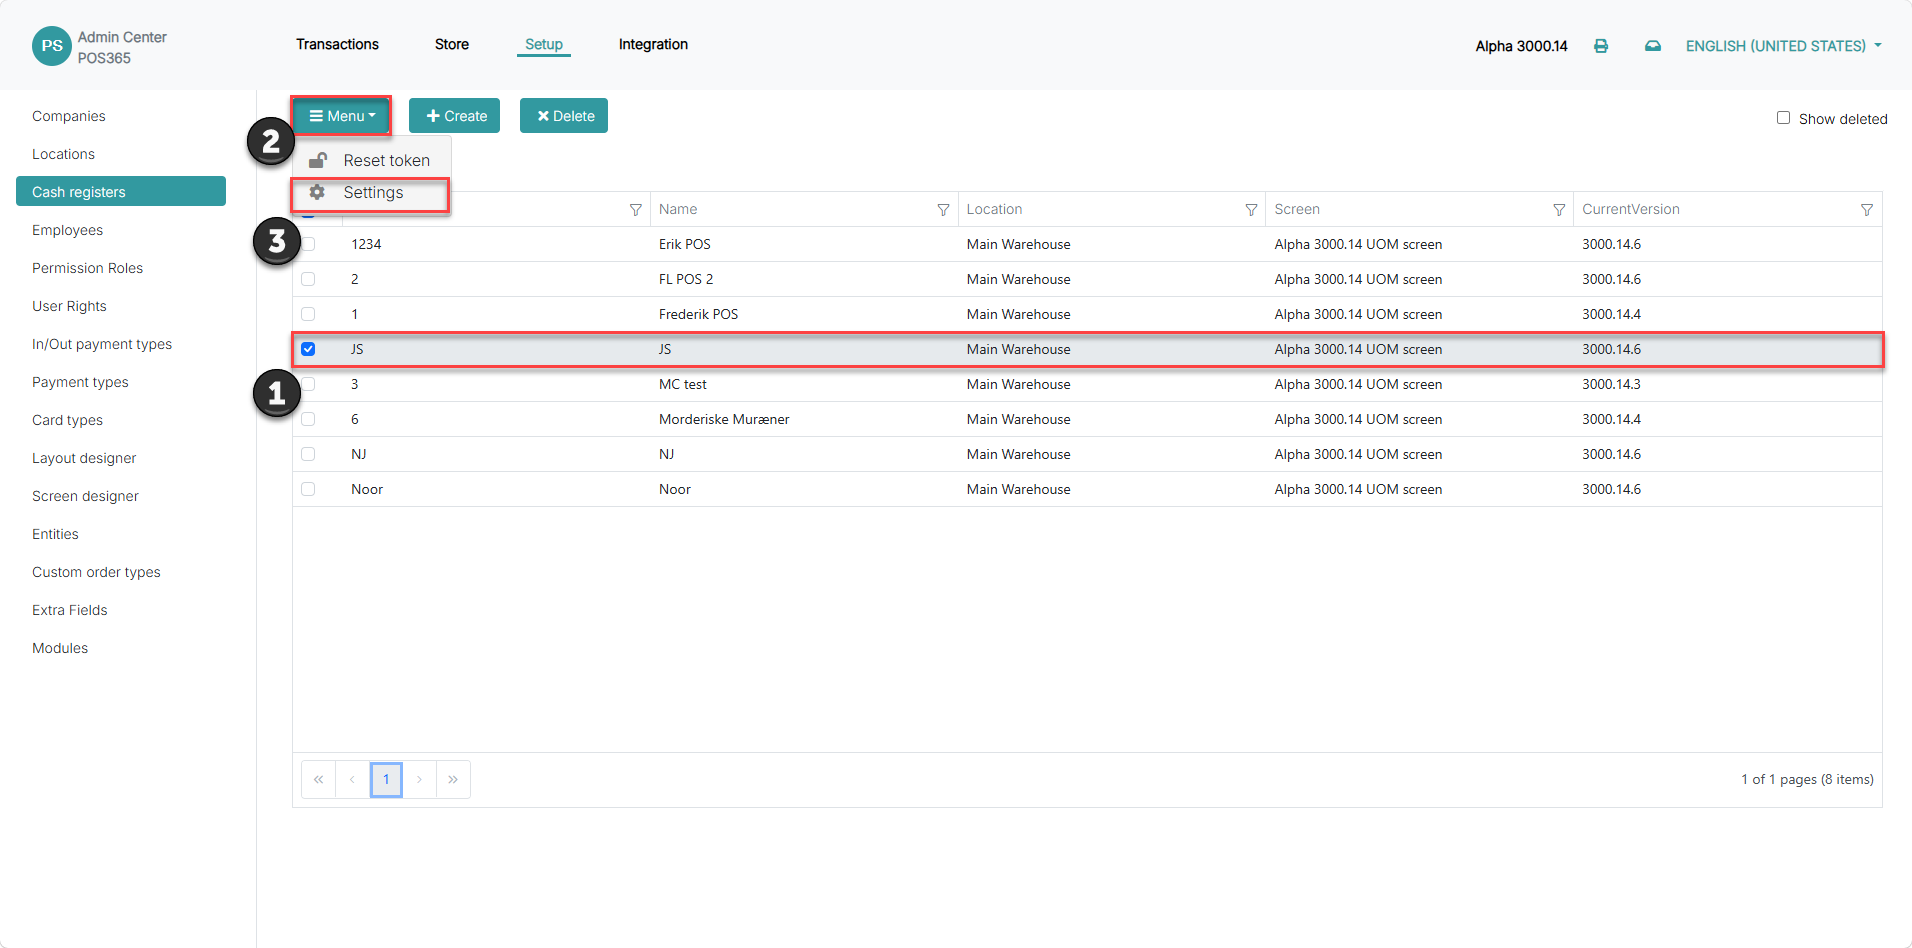Viewport: 1912px width, 948px height.
Task: Check the Noor cash register row
Action: coord(308,489)
